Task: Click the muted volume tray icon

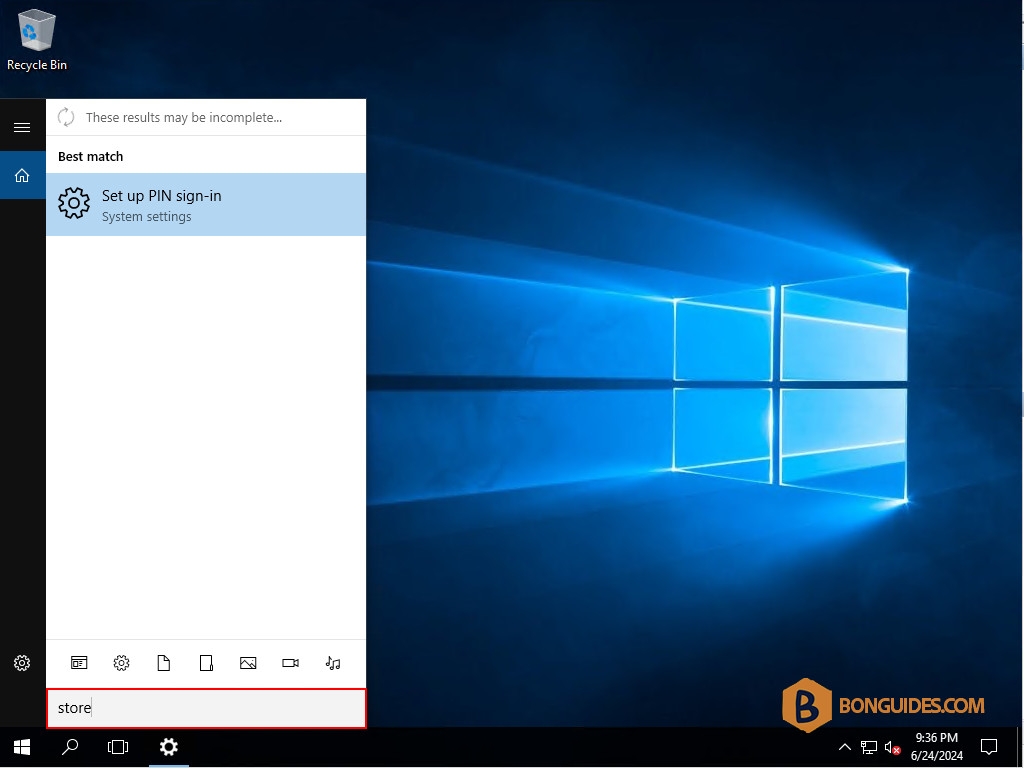Action: [893, 747]
